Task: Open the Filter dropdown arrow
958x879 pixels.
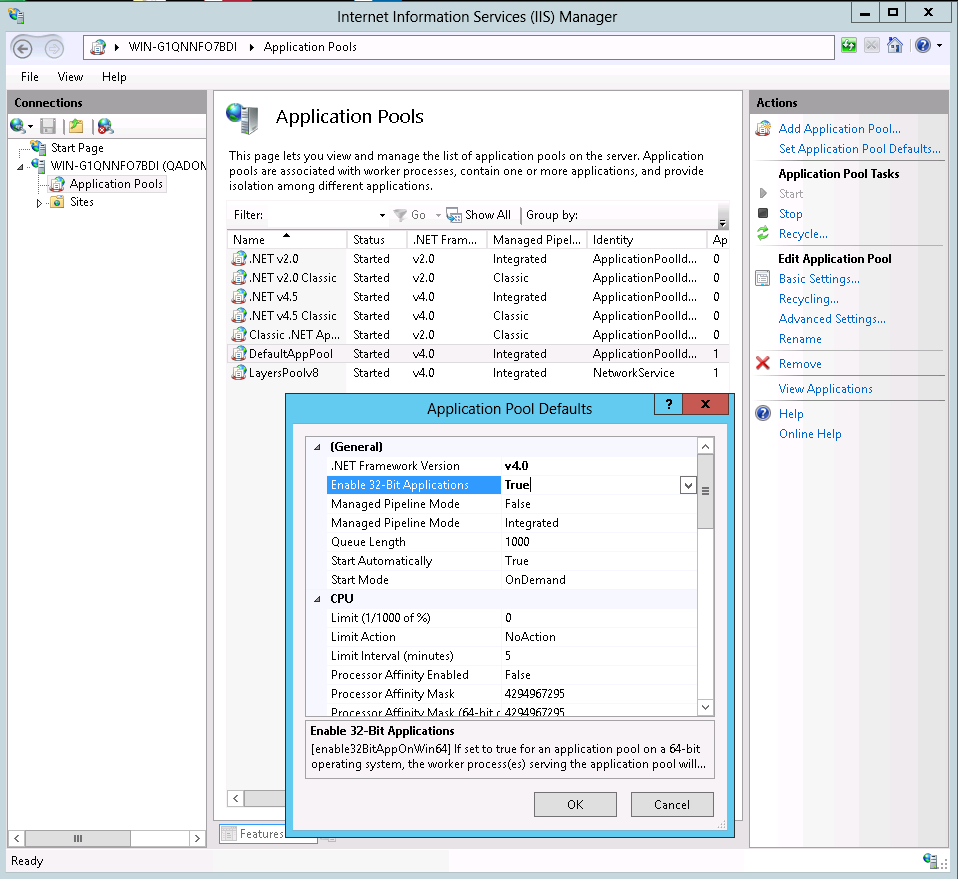Action: point(381,214)
